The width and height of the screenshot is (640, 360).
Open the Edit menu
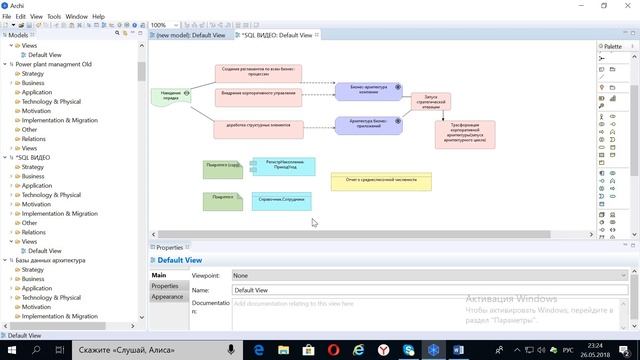(20, 17)
